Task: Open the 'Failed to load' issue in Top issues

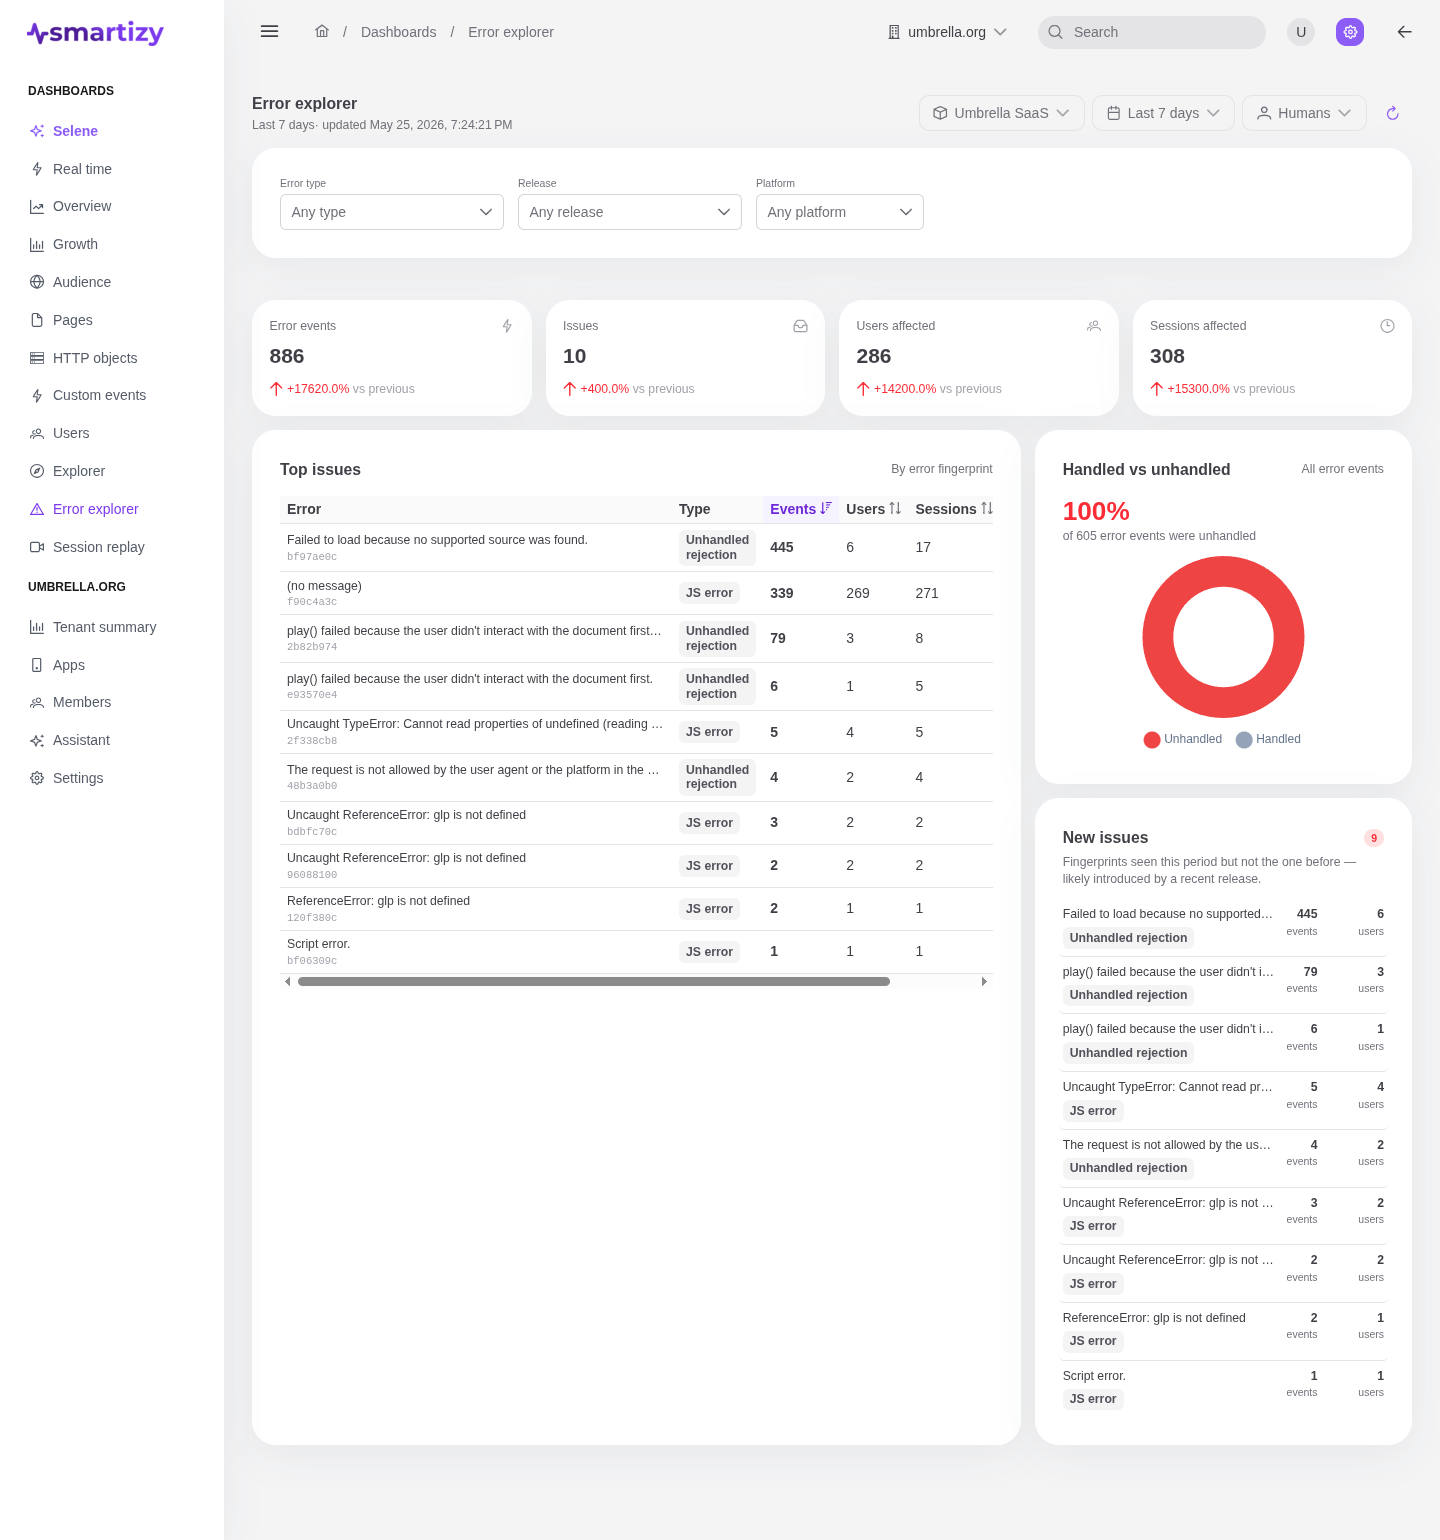Action: point(636,547)
